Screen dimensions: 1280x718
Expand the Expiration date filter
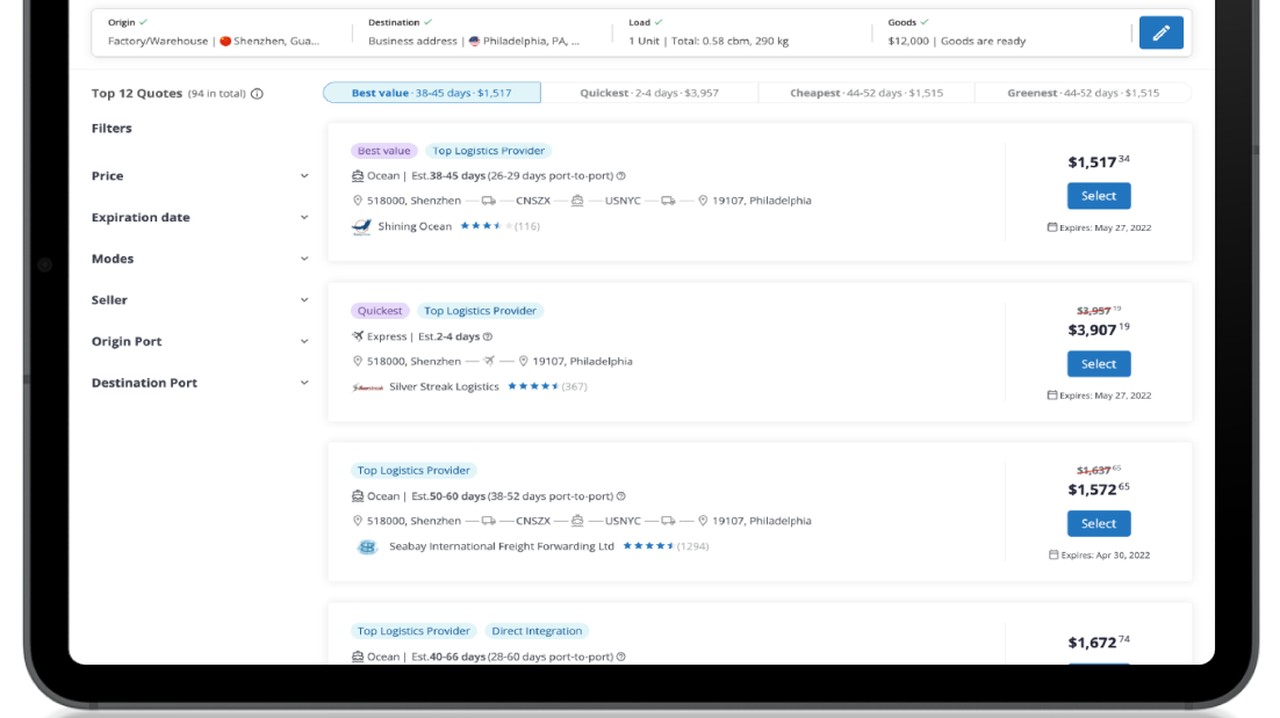(304, 217)
